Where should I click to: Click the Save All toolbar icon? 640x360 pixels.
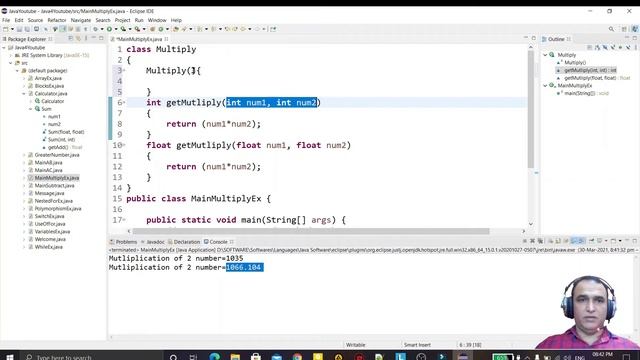27,29
